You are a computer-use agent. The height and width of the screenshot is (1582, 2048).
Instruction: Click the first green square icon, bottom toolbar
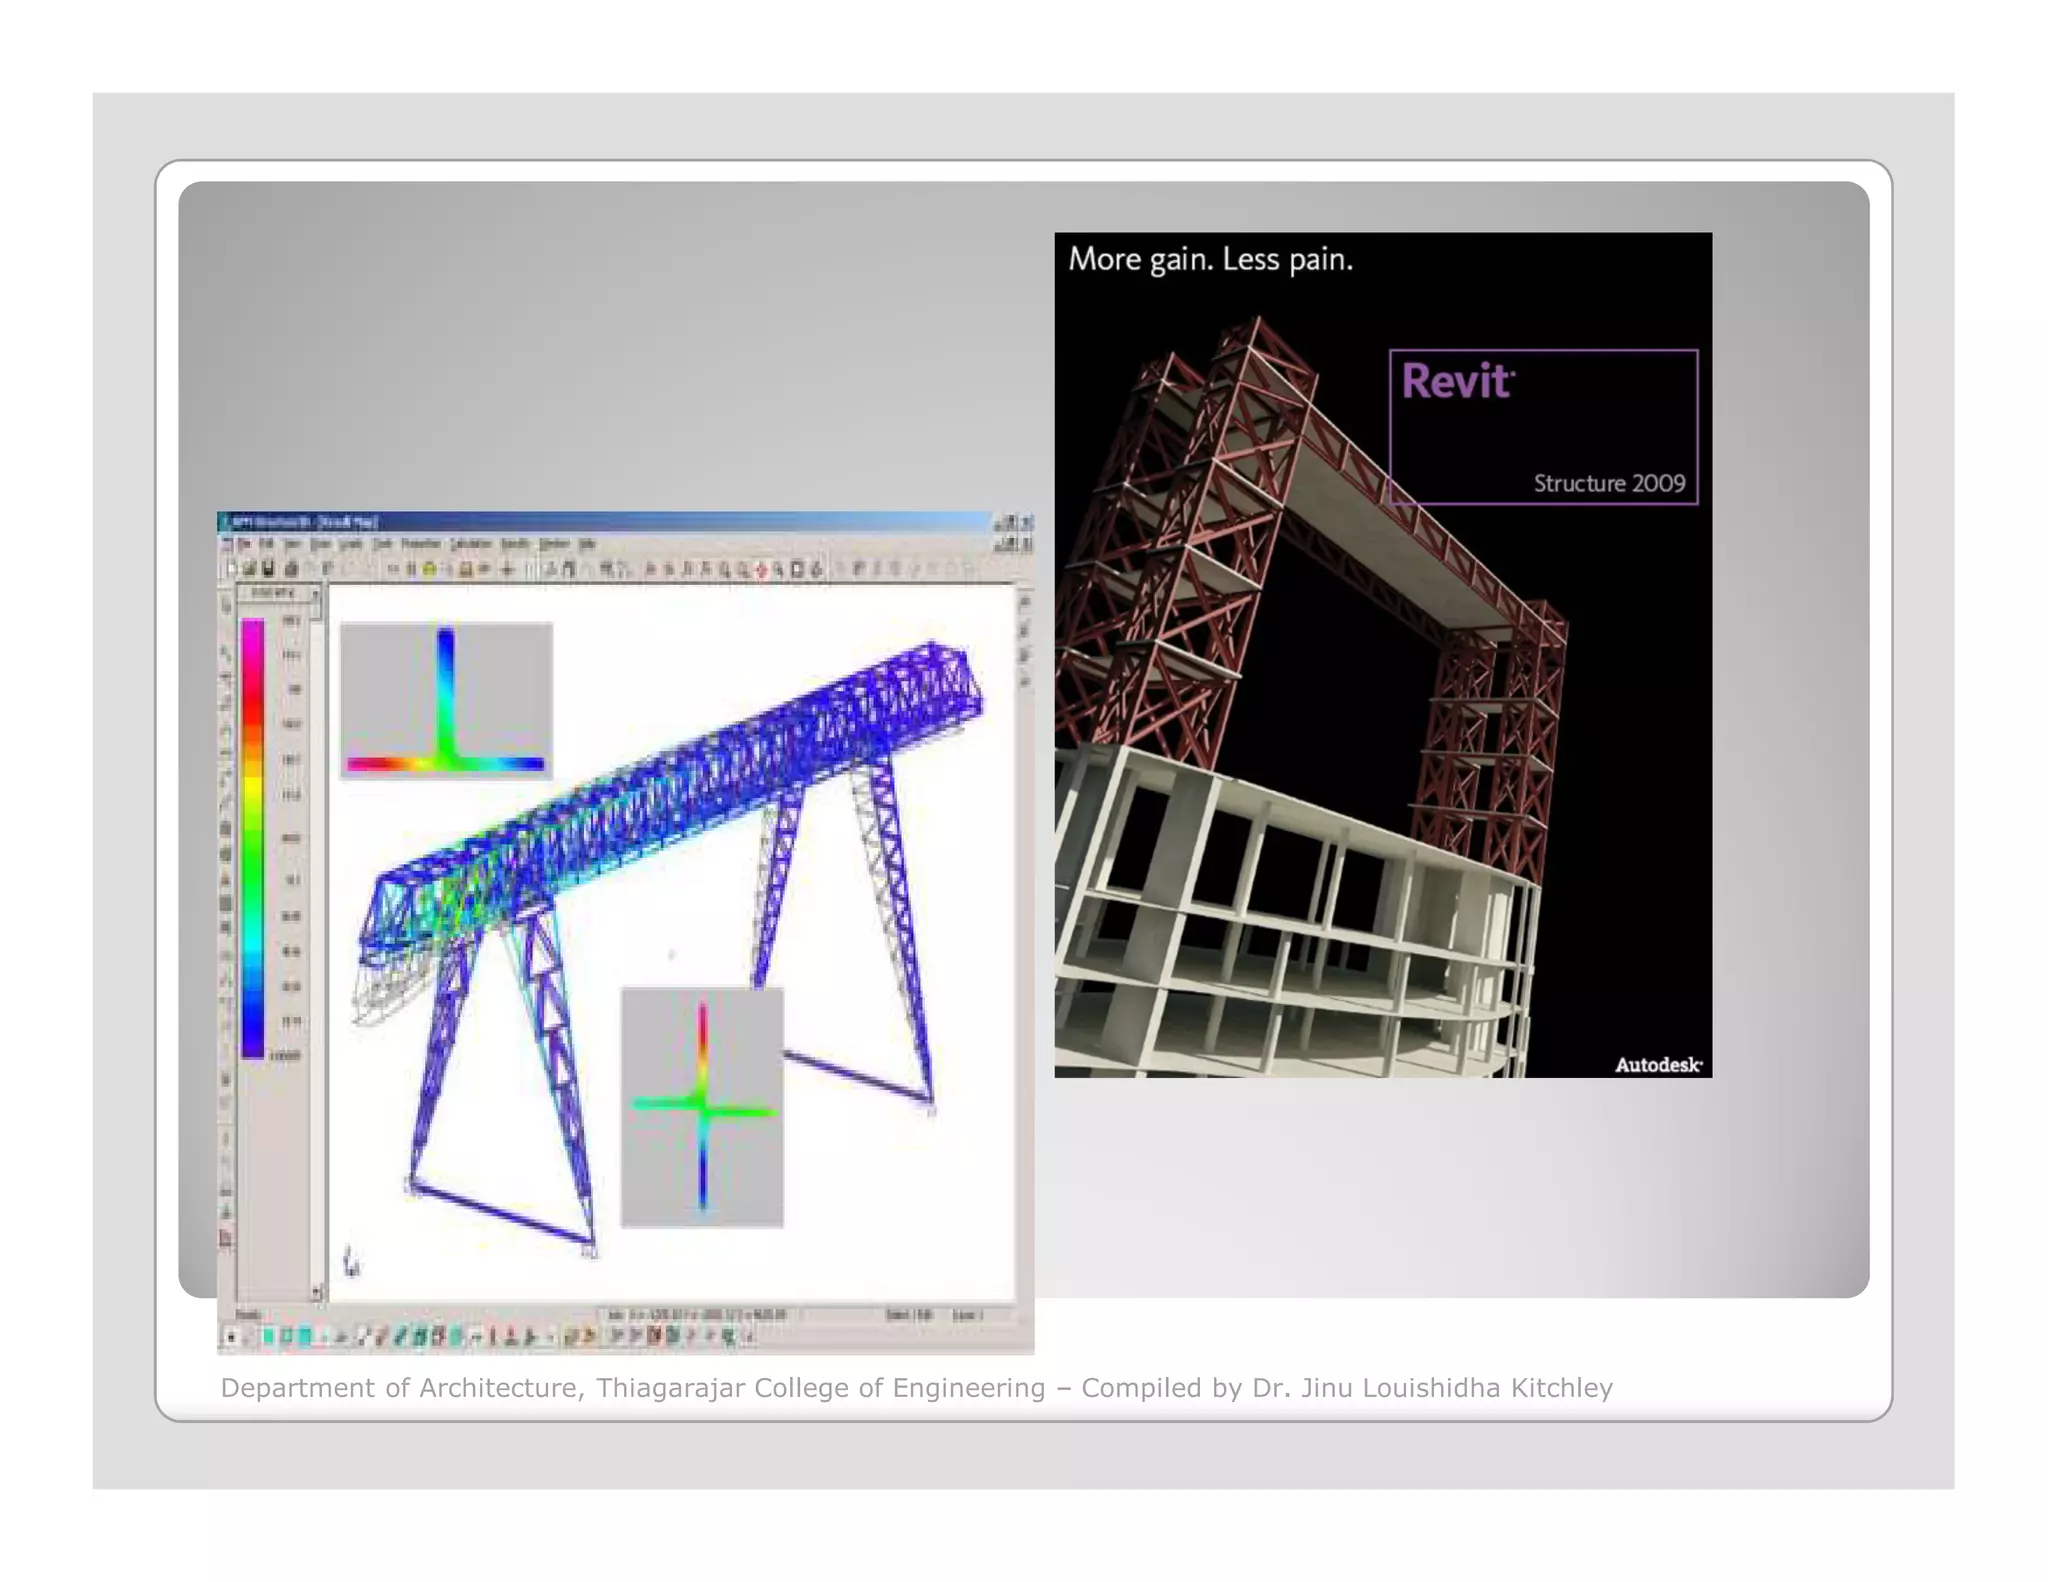pos(268,1337)
